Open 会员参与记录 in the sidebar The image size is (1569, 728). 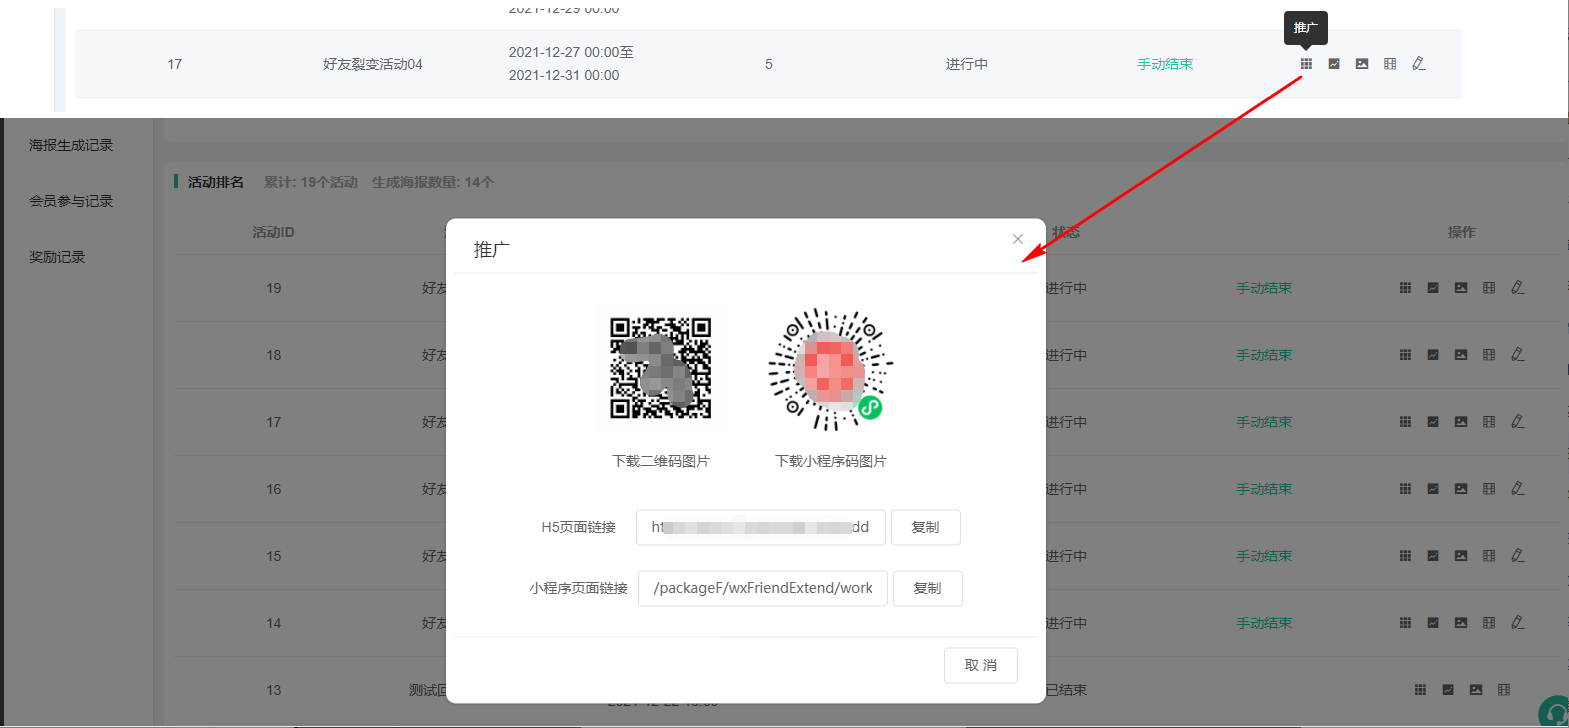pos(71,201)
